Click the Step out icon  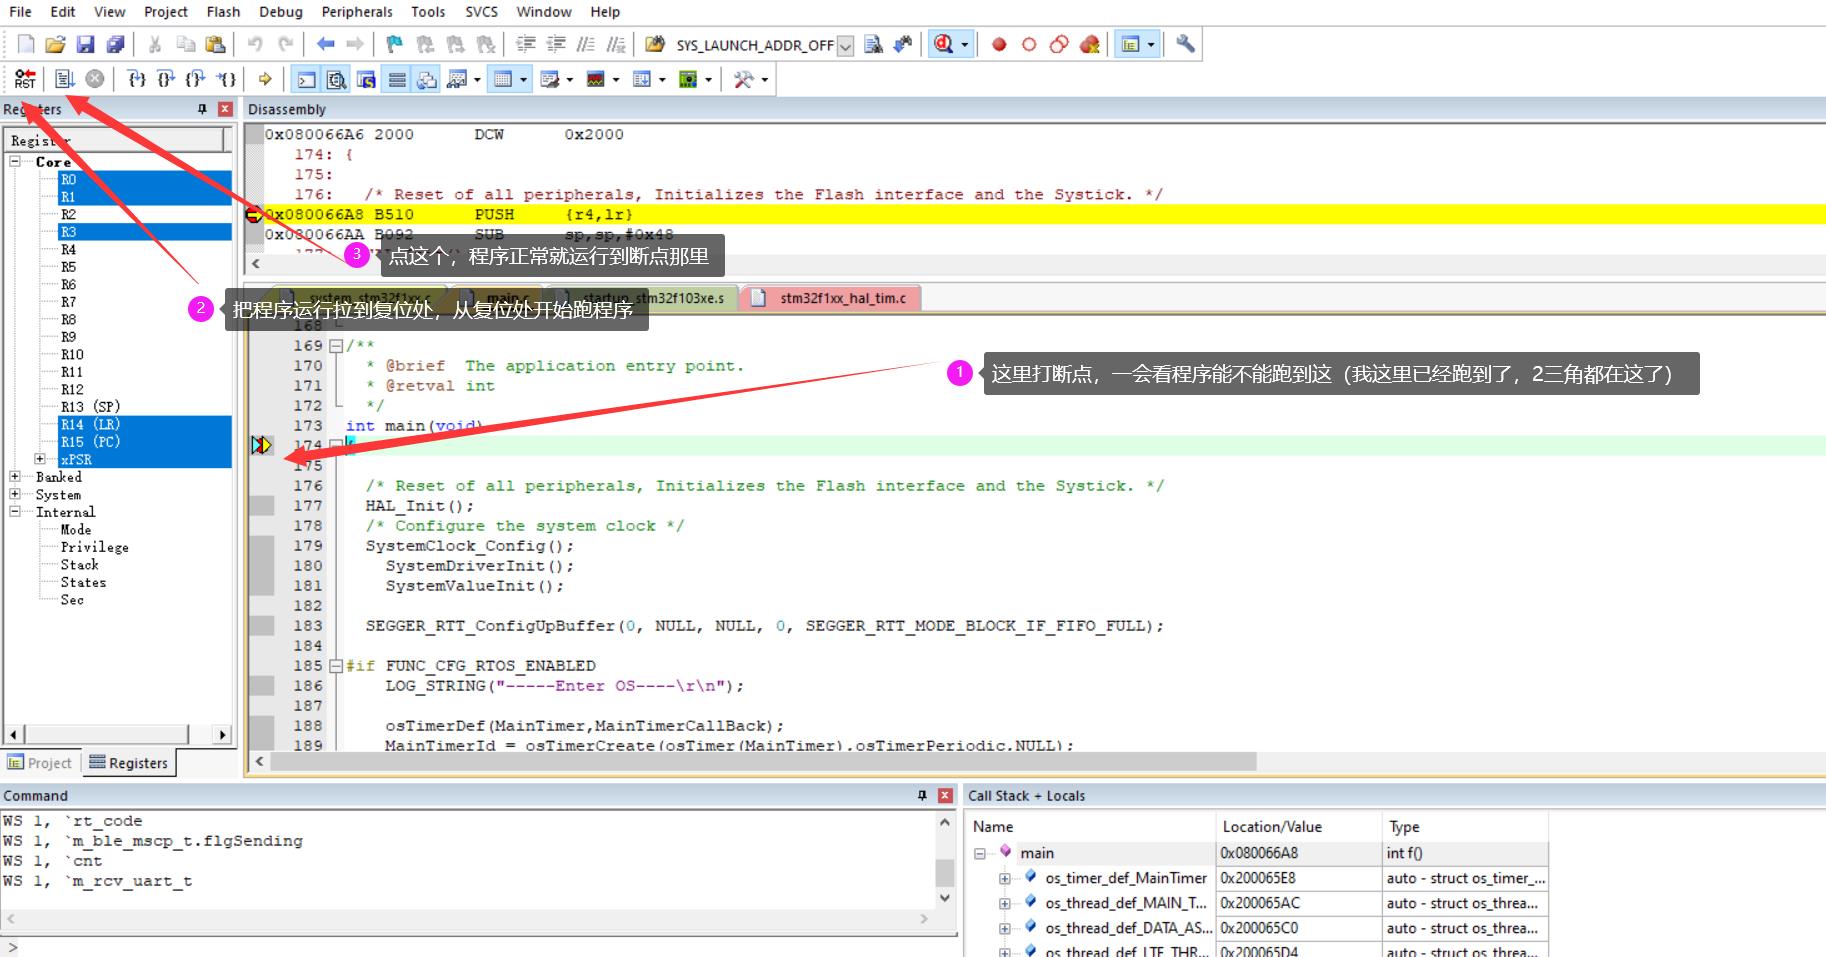click(196, 79)
